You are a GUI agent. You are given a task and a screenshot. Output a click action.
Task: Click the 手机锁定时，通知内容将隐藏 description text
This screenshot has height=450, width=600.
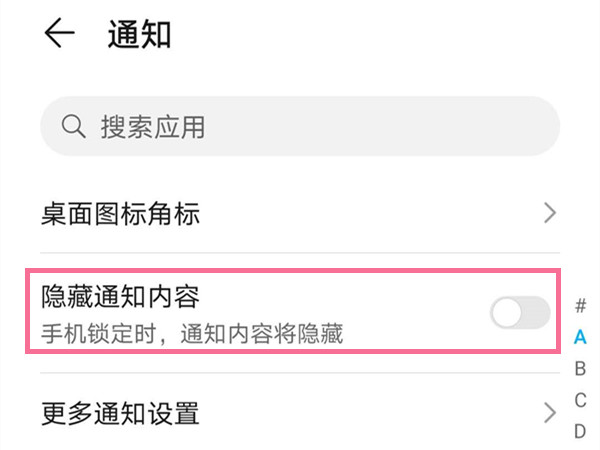(192, 334)
